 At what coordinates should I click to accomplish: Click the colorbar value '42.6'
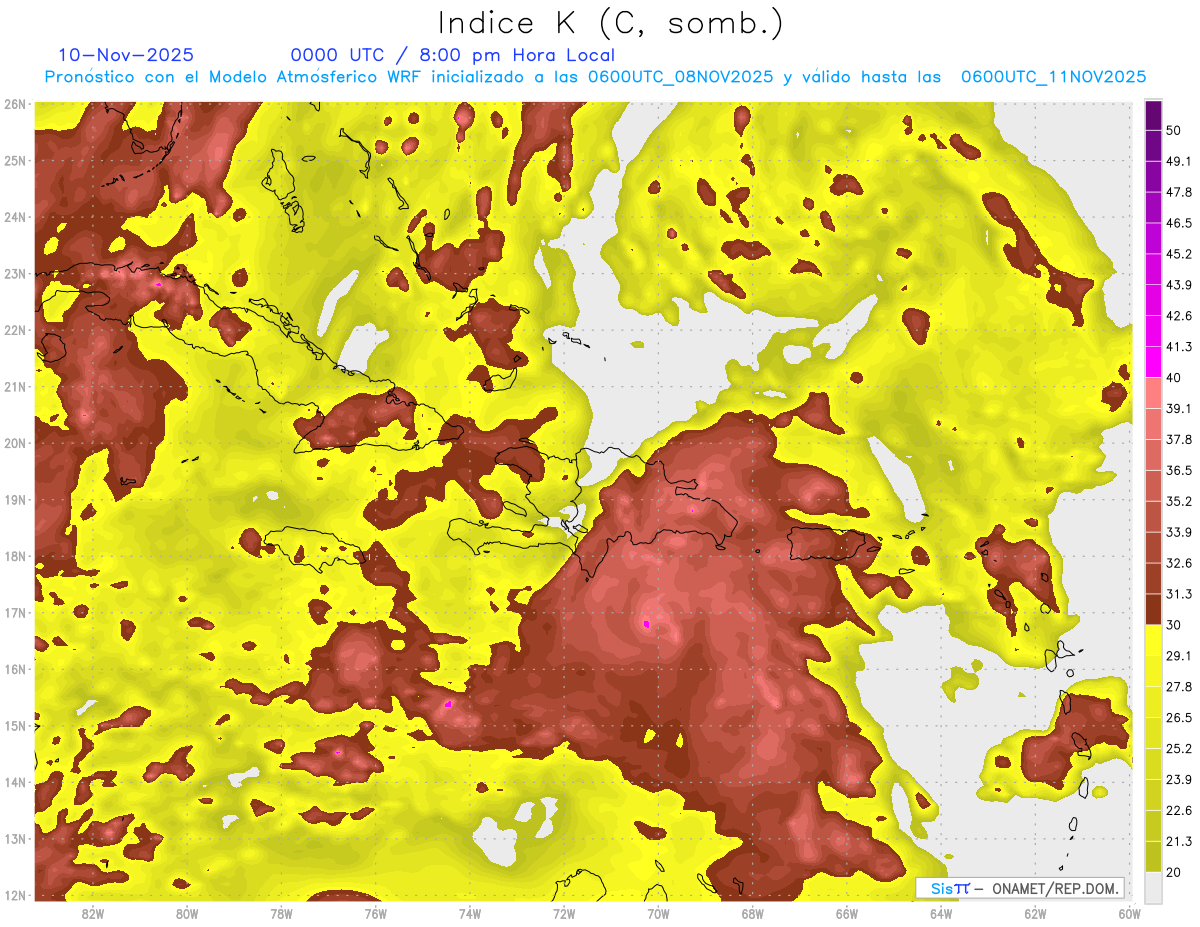coord(1178,316)
